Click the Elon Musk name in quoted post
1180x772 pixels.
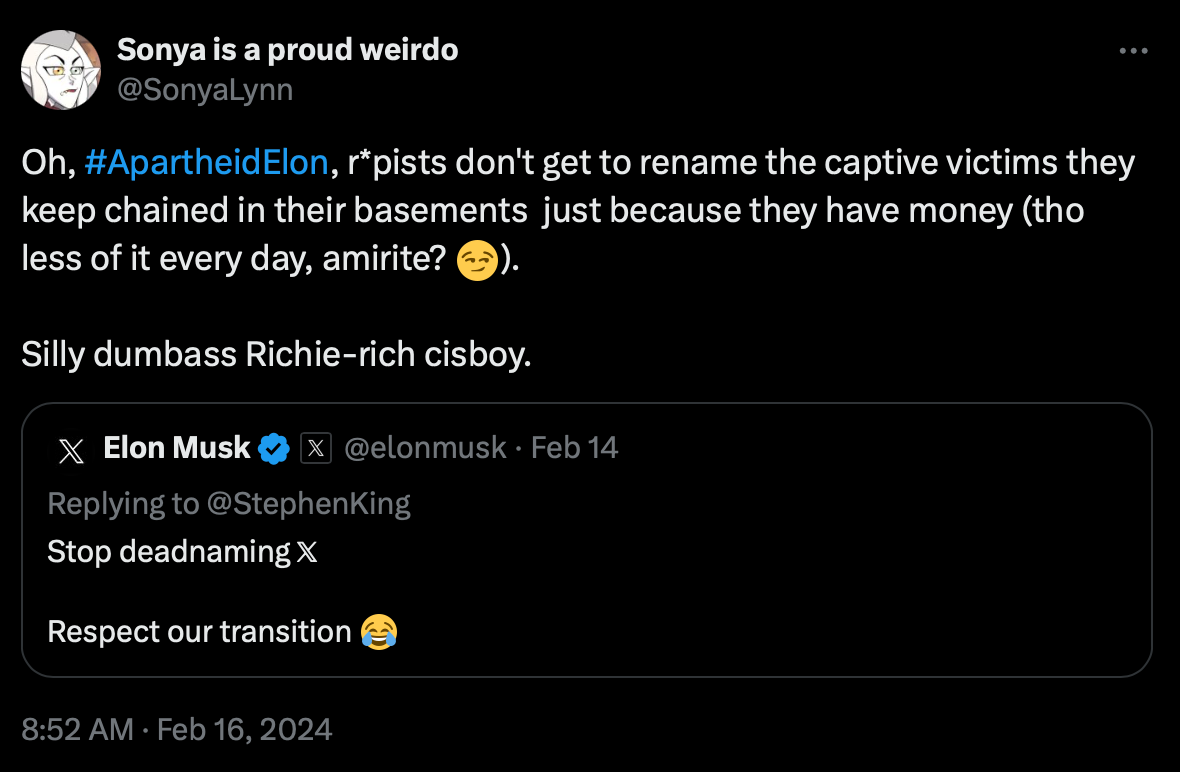[x=176, y=448]
